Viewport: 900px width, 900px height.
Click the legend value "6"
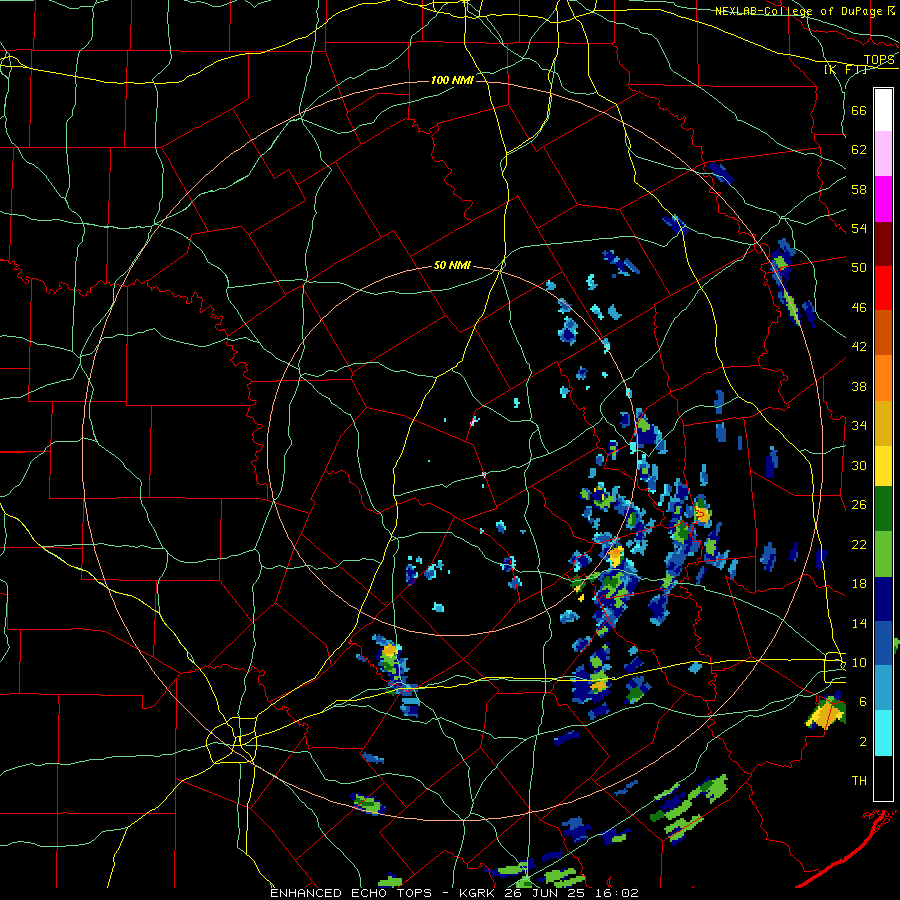pos(863,702)
